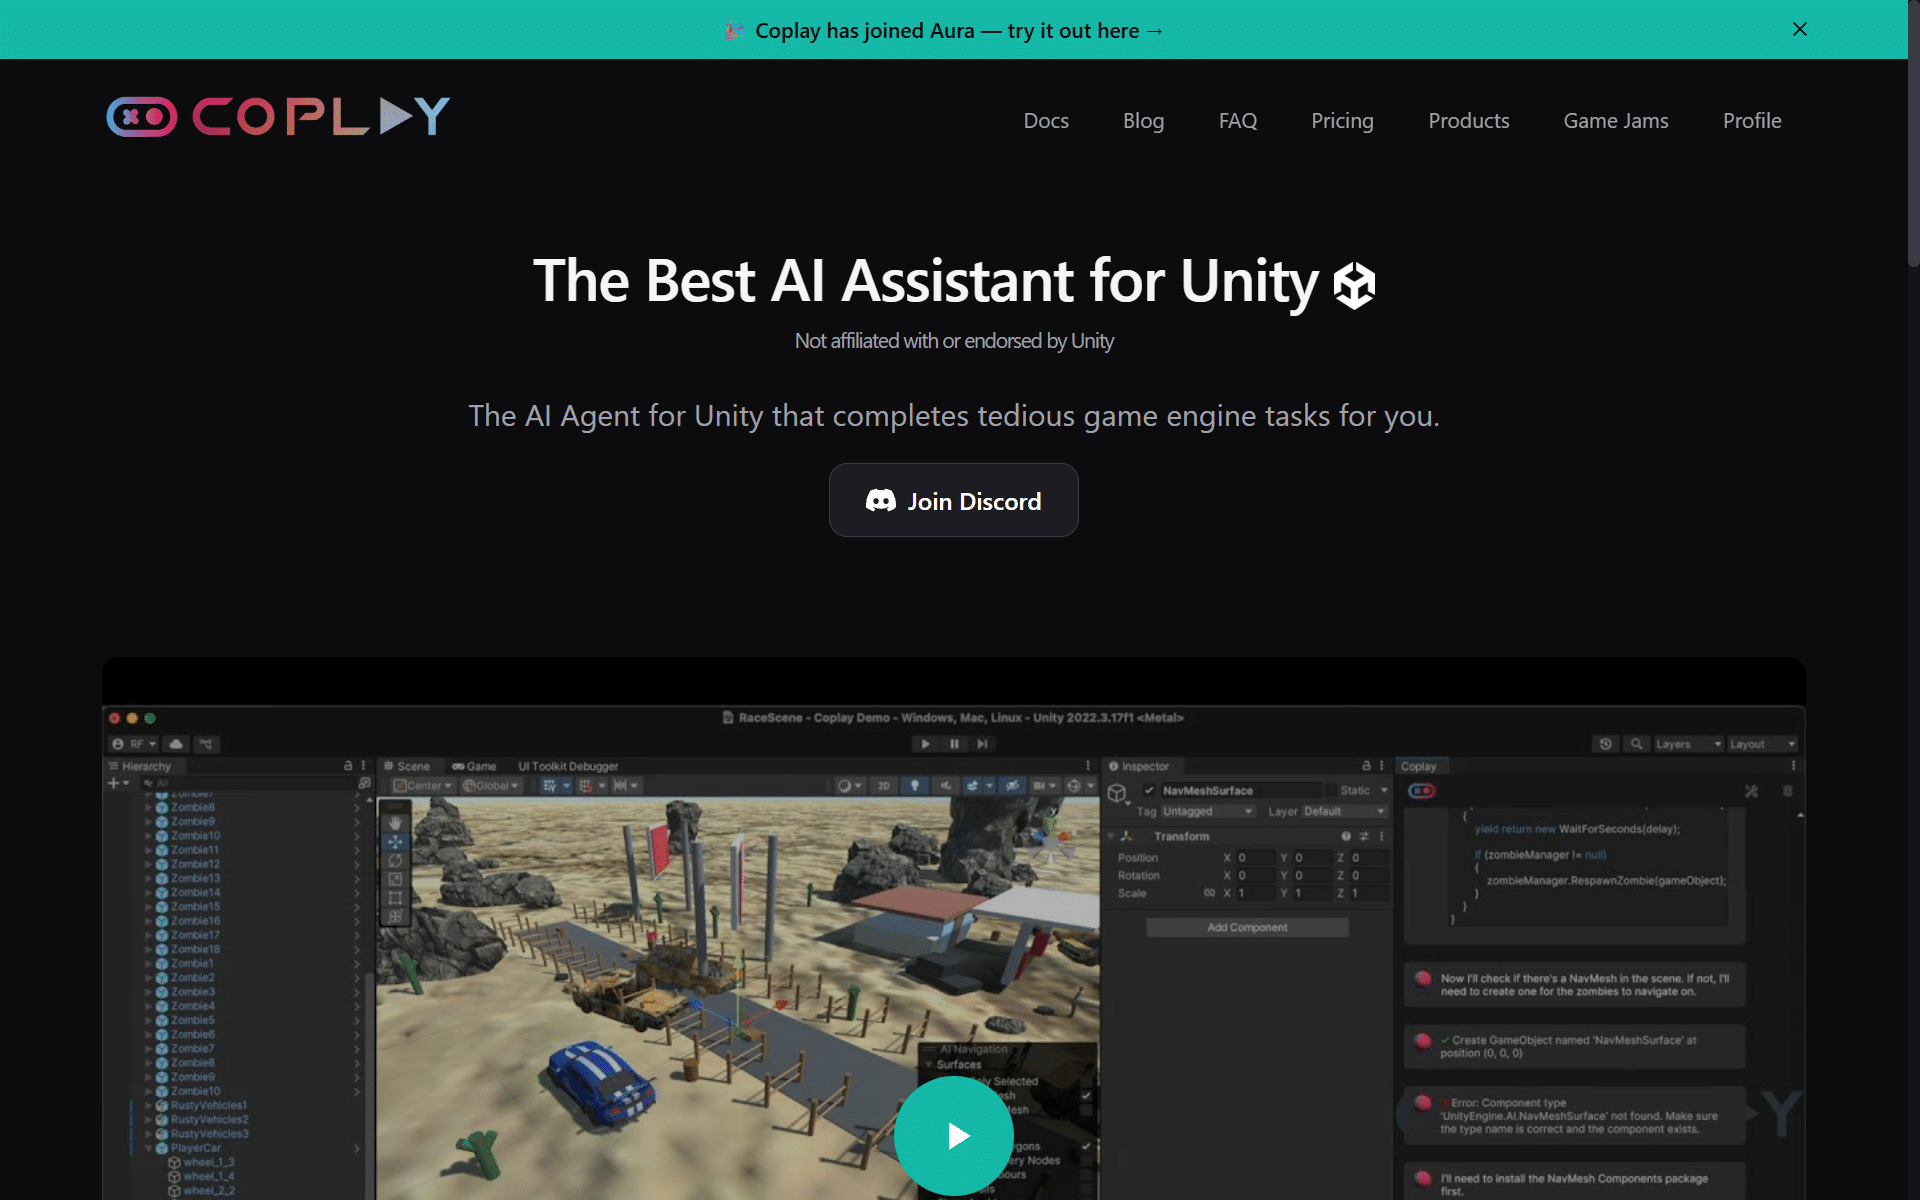Toggle the Static checkbox in Inspector
This screenshot has height=1200, width=1920.
point(1330,790)
